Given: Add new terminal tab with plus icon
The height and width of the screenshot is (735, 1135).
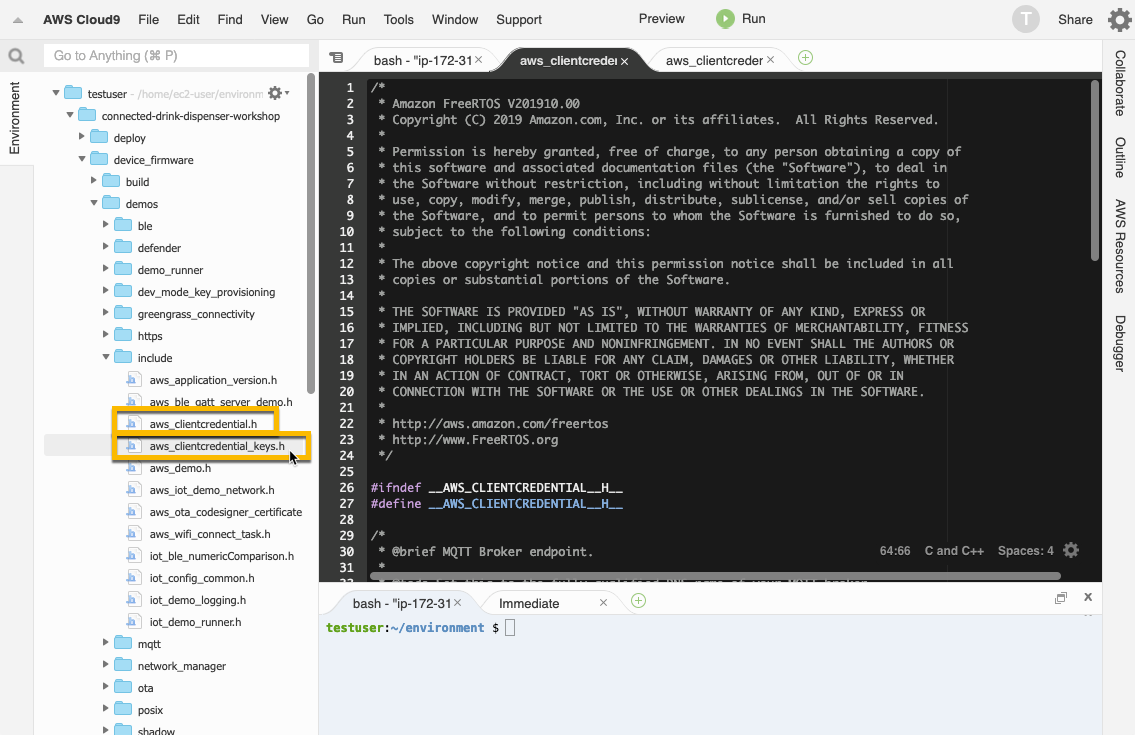Looking at the screenshot, I should (x=638, y=601).
